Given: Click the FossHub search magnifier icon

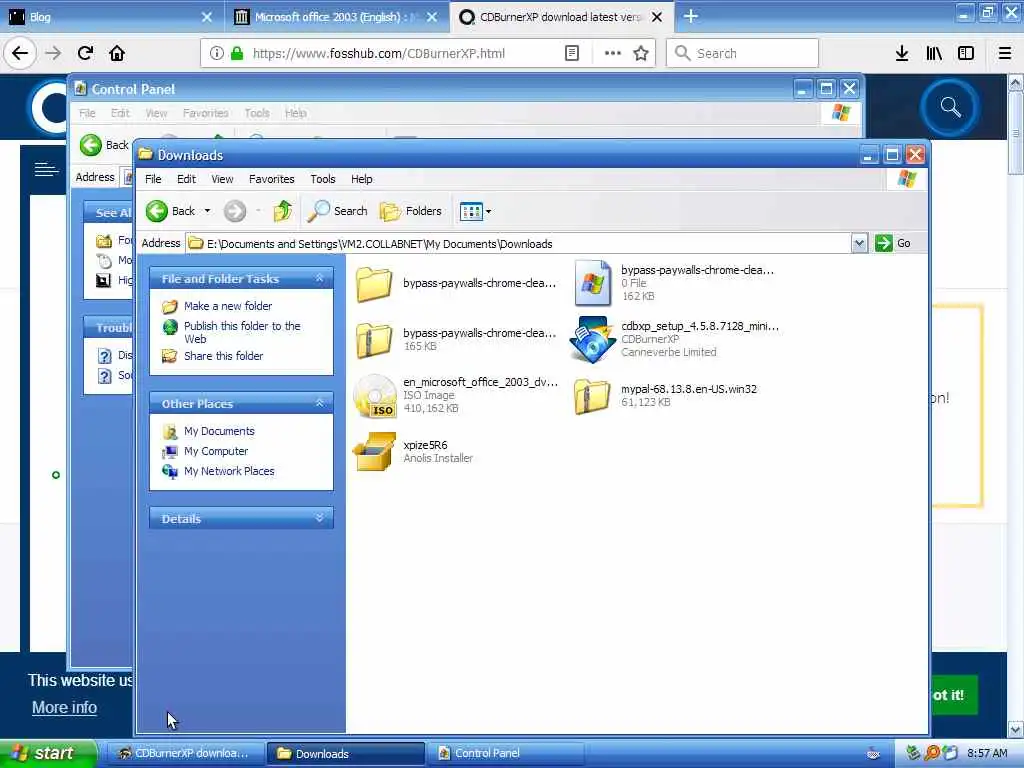Looking at the screenshot, I should pyautogui.click(x=950, y=107).
